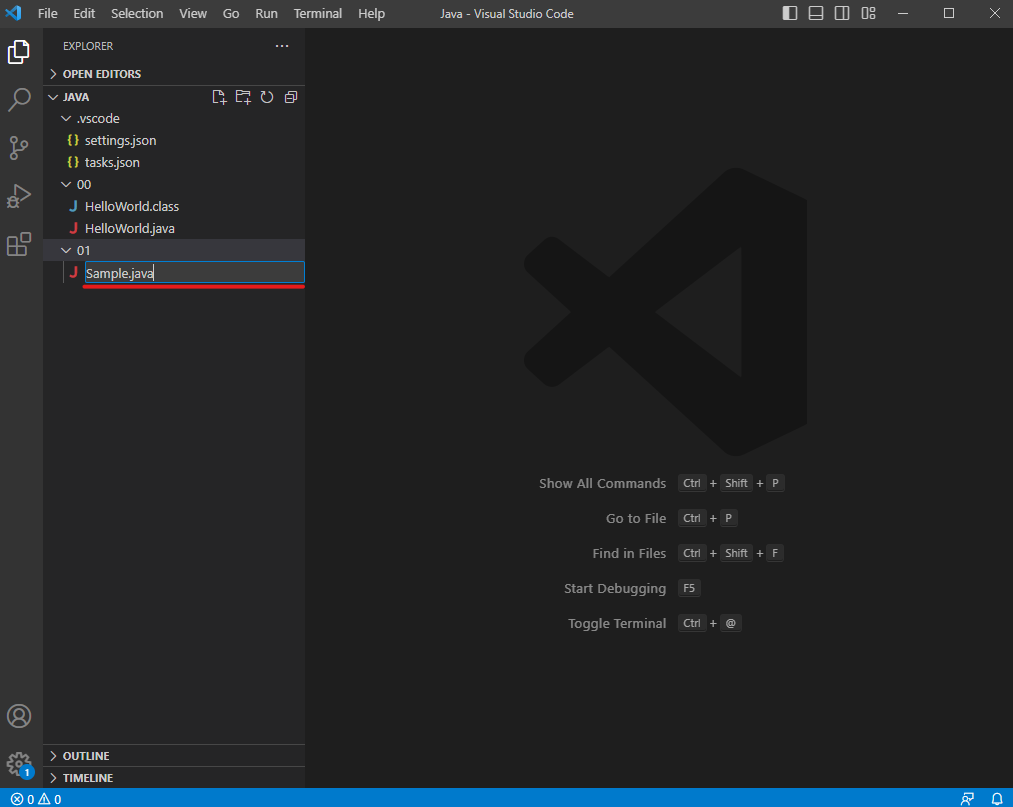Open the Manage gear settings
Image resolution: width=1013 pixels, height=807 pixels.
(x=19, y=765)
